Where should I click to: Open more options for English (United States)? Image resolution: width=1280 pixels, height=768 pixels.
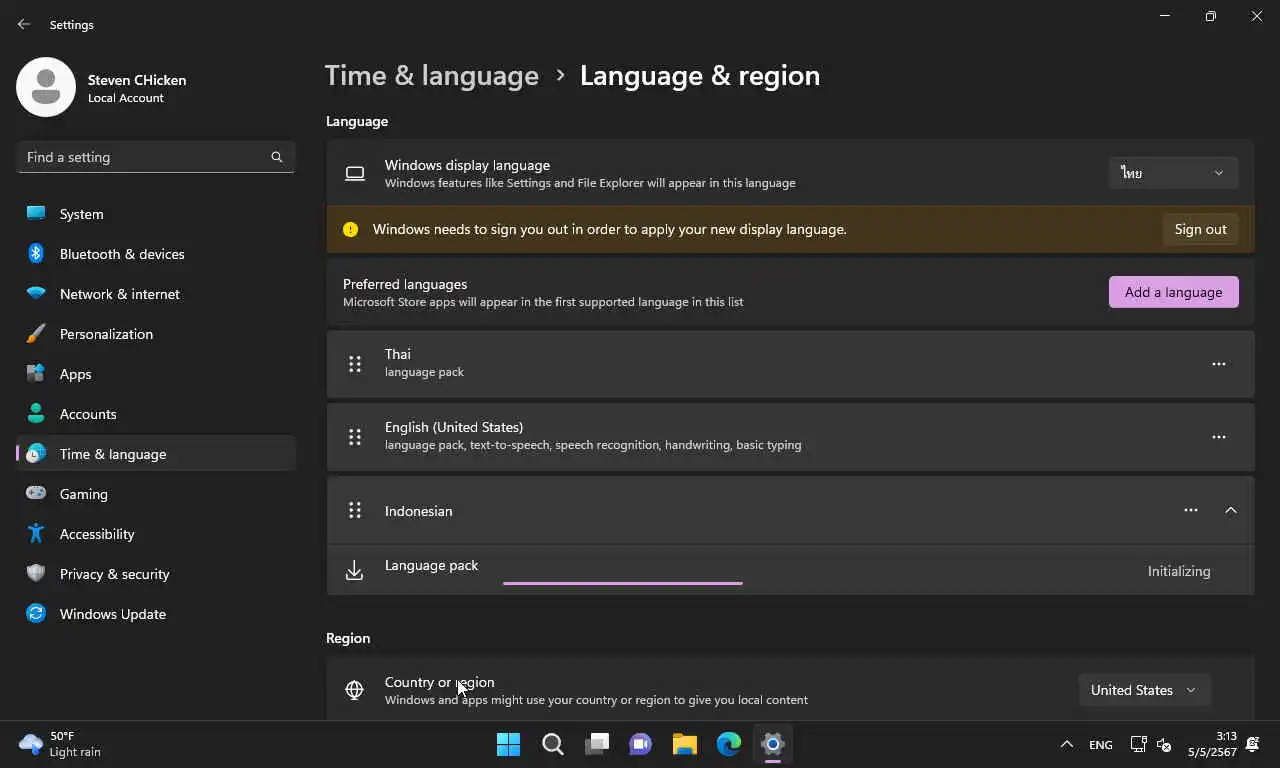[x=1219, y=437]
